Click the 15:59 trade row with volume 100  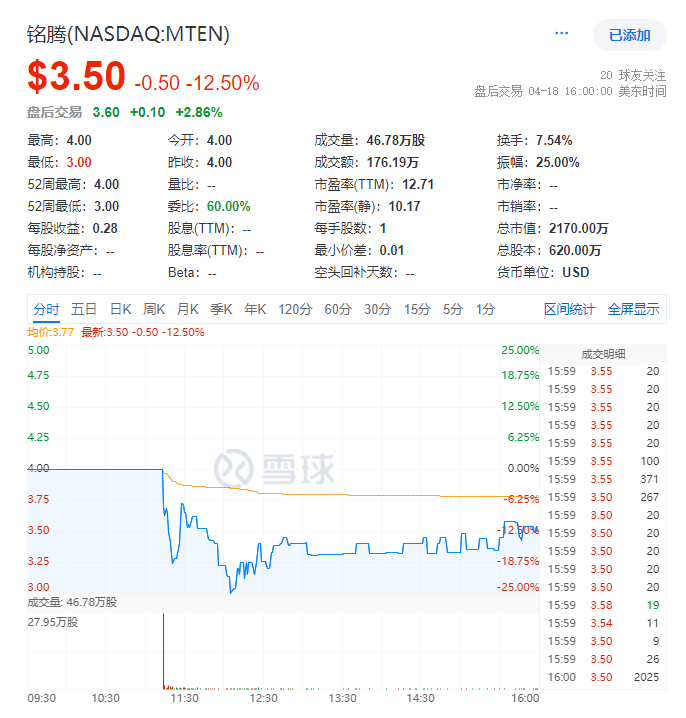[x=604, y=461]
